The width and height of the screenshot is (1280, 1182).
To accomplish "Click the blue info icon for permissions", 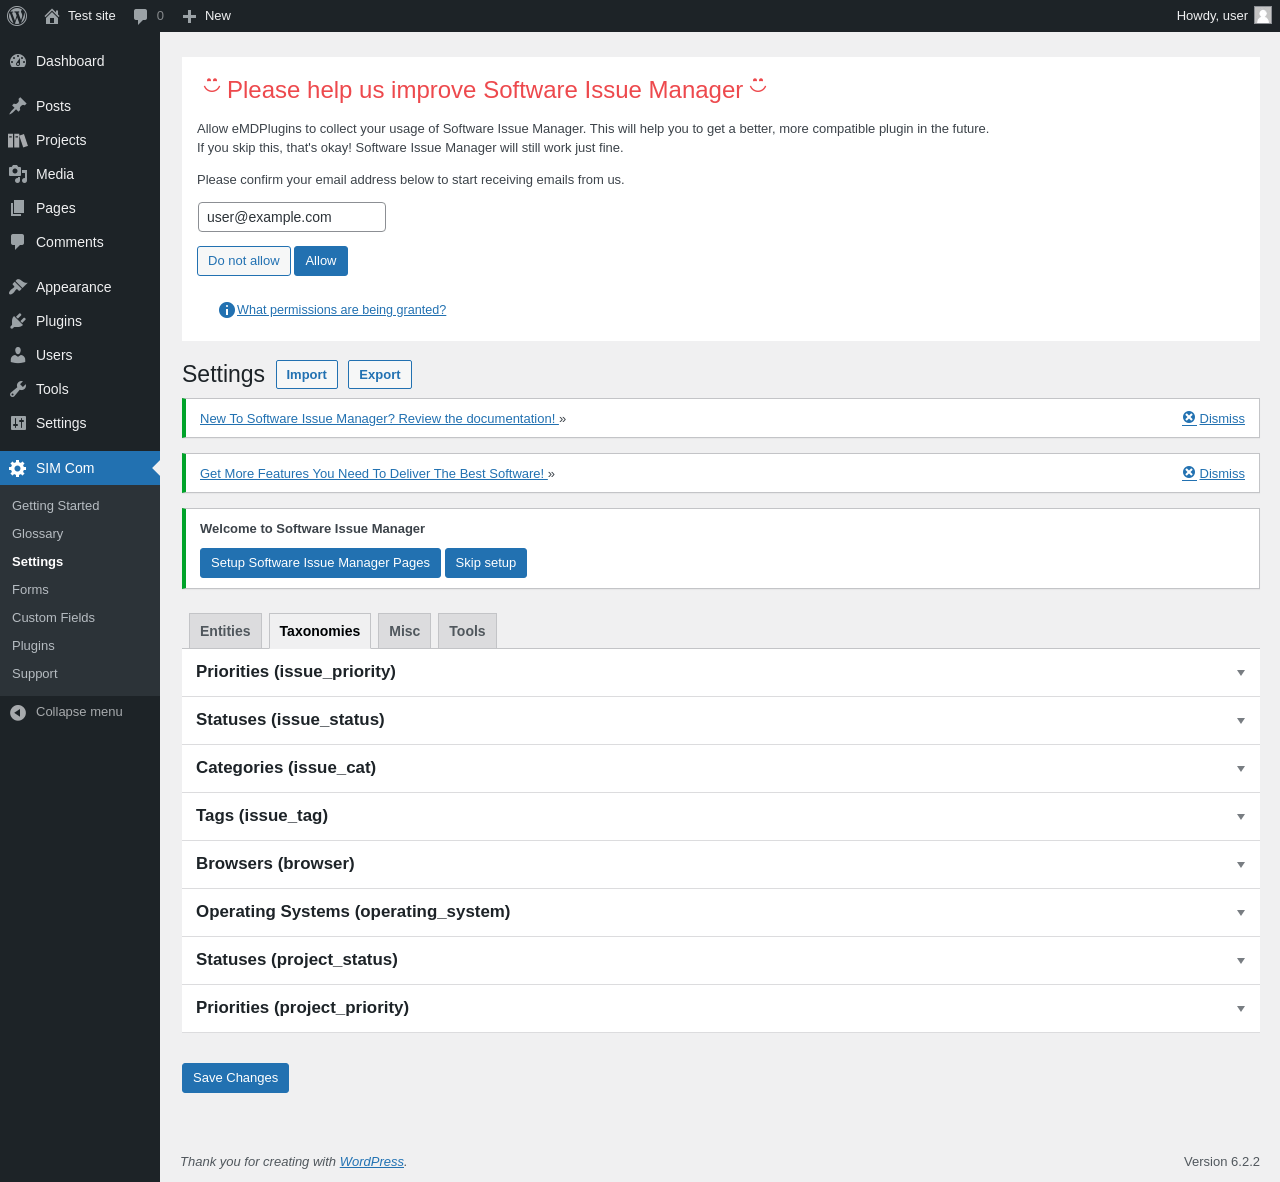I will (227, 310).
